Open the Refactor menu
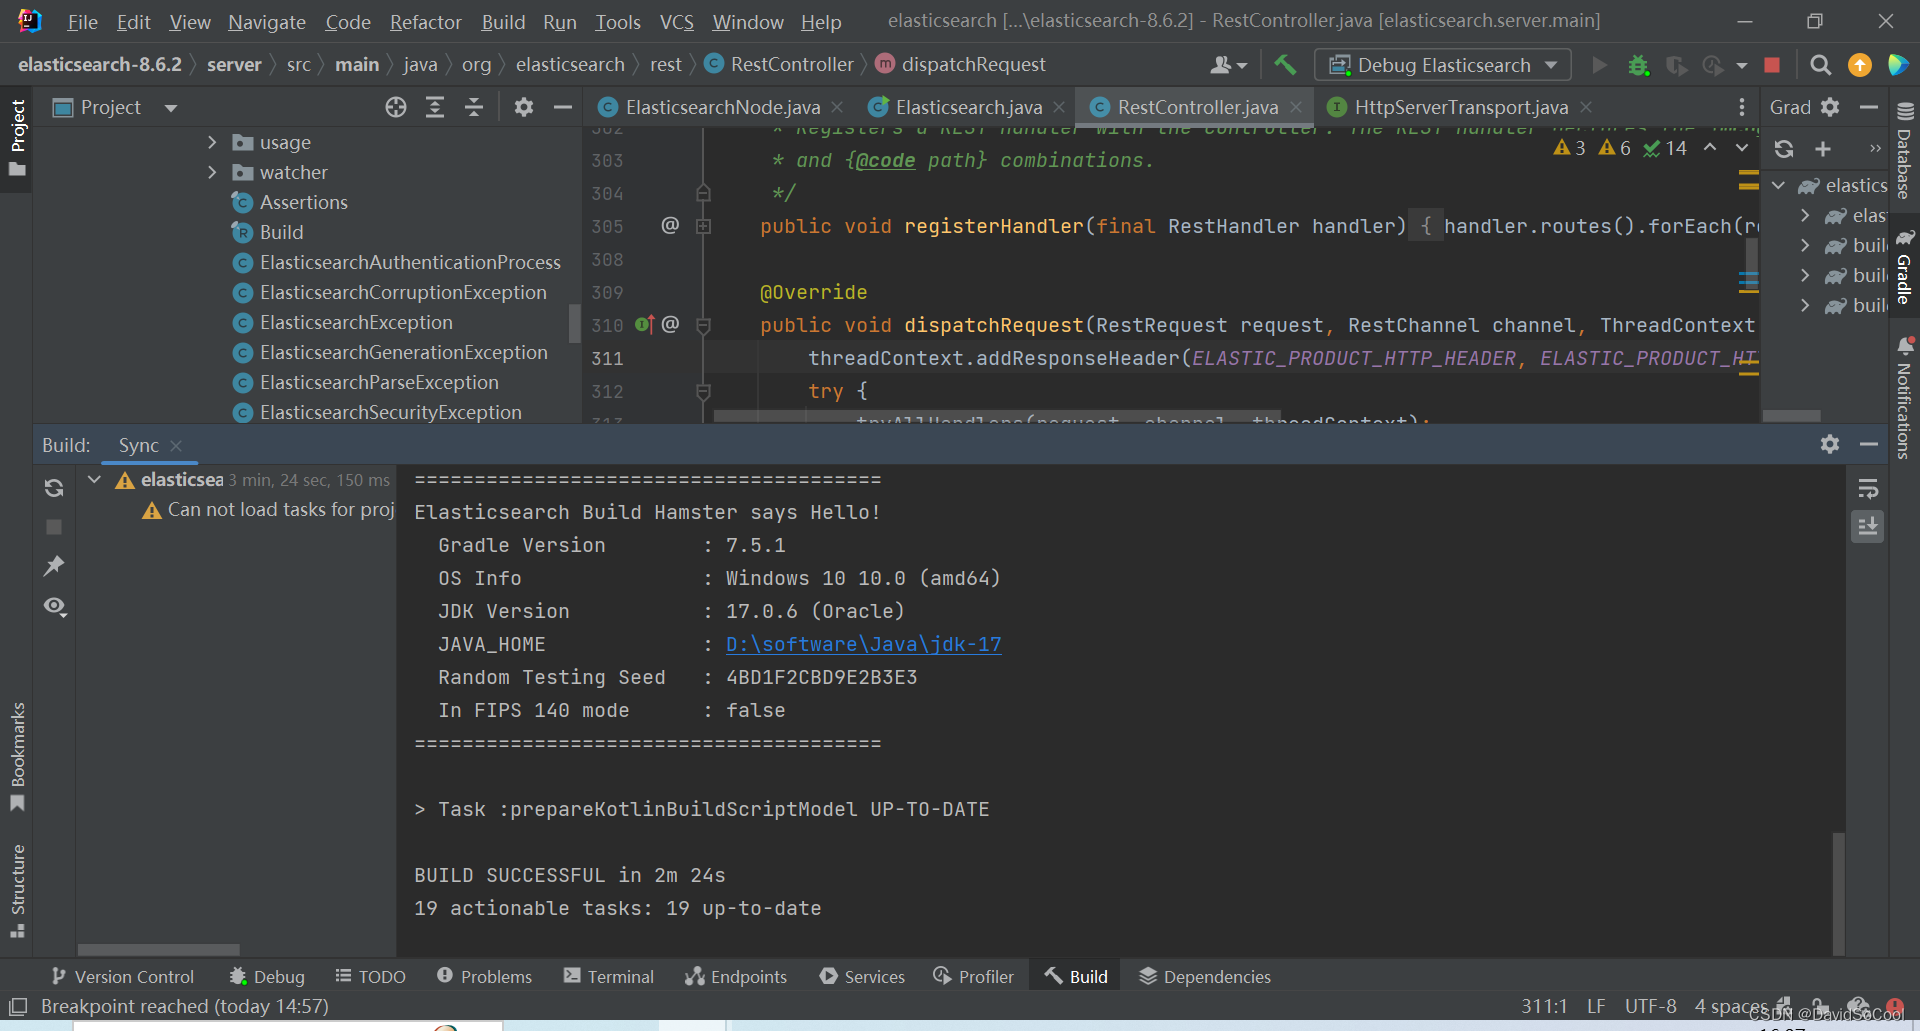 coord(425,22)
